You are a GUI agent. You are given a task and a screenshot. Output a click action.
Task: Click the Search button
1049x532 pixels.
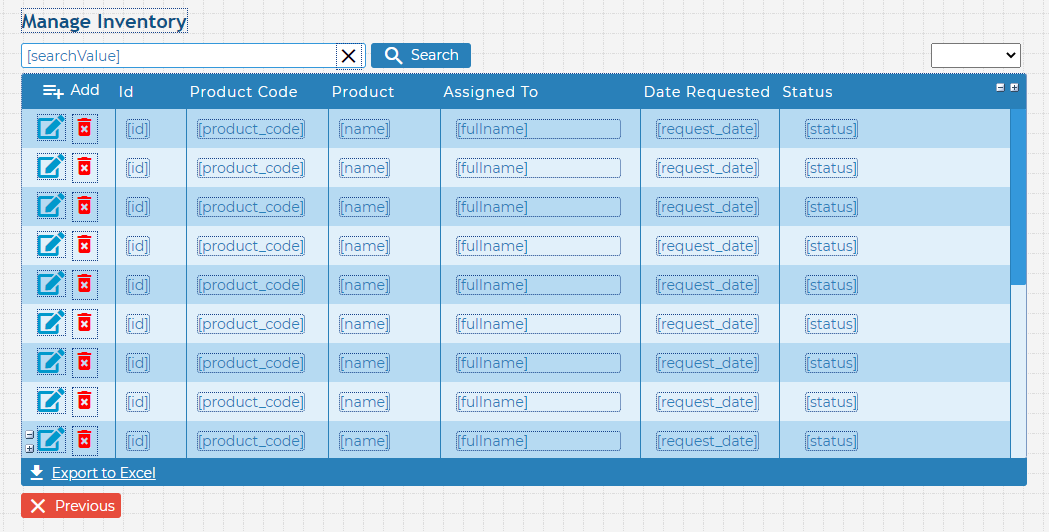pos(421,56)
